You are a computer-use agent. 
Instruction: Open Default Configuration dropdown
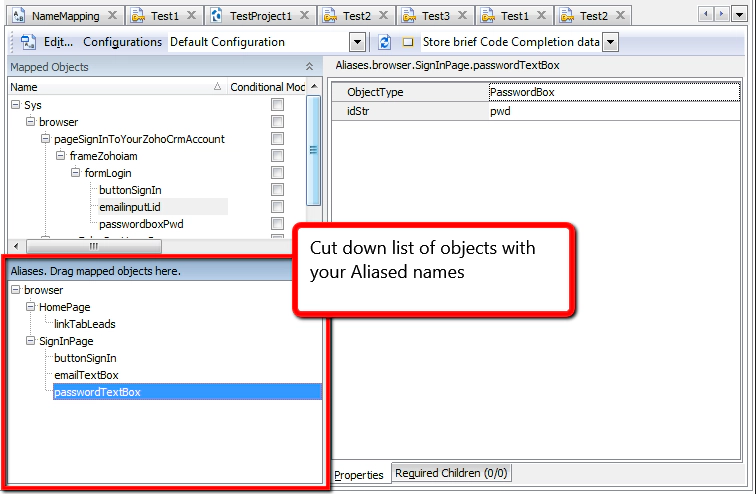357,42
